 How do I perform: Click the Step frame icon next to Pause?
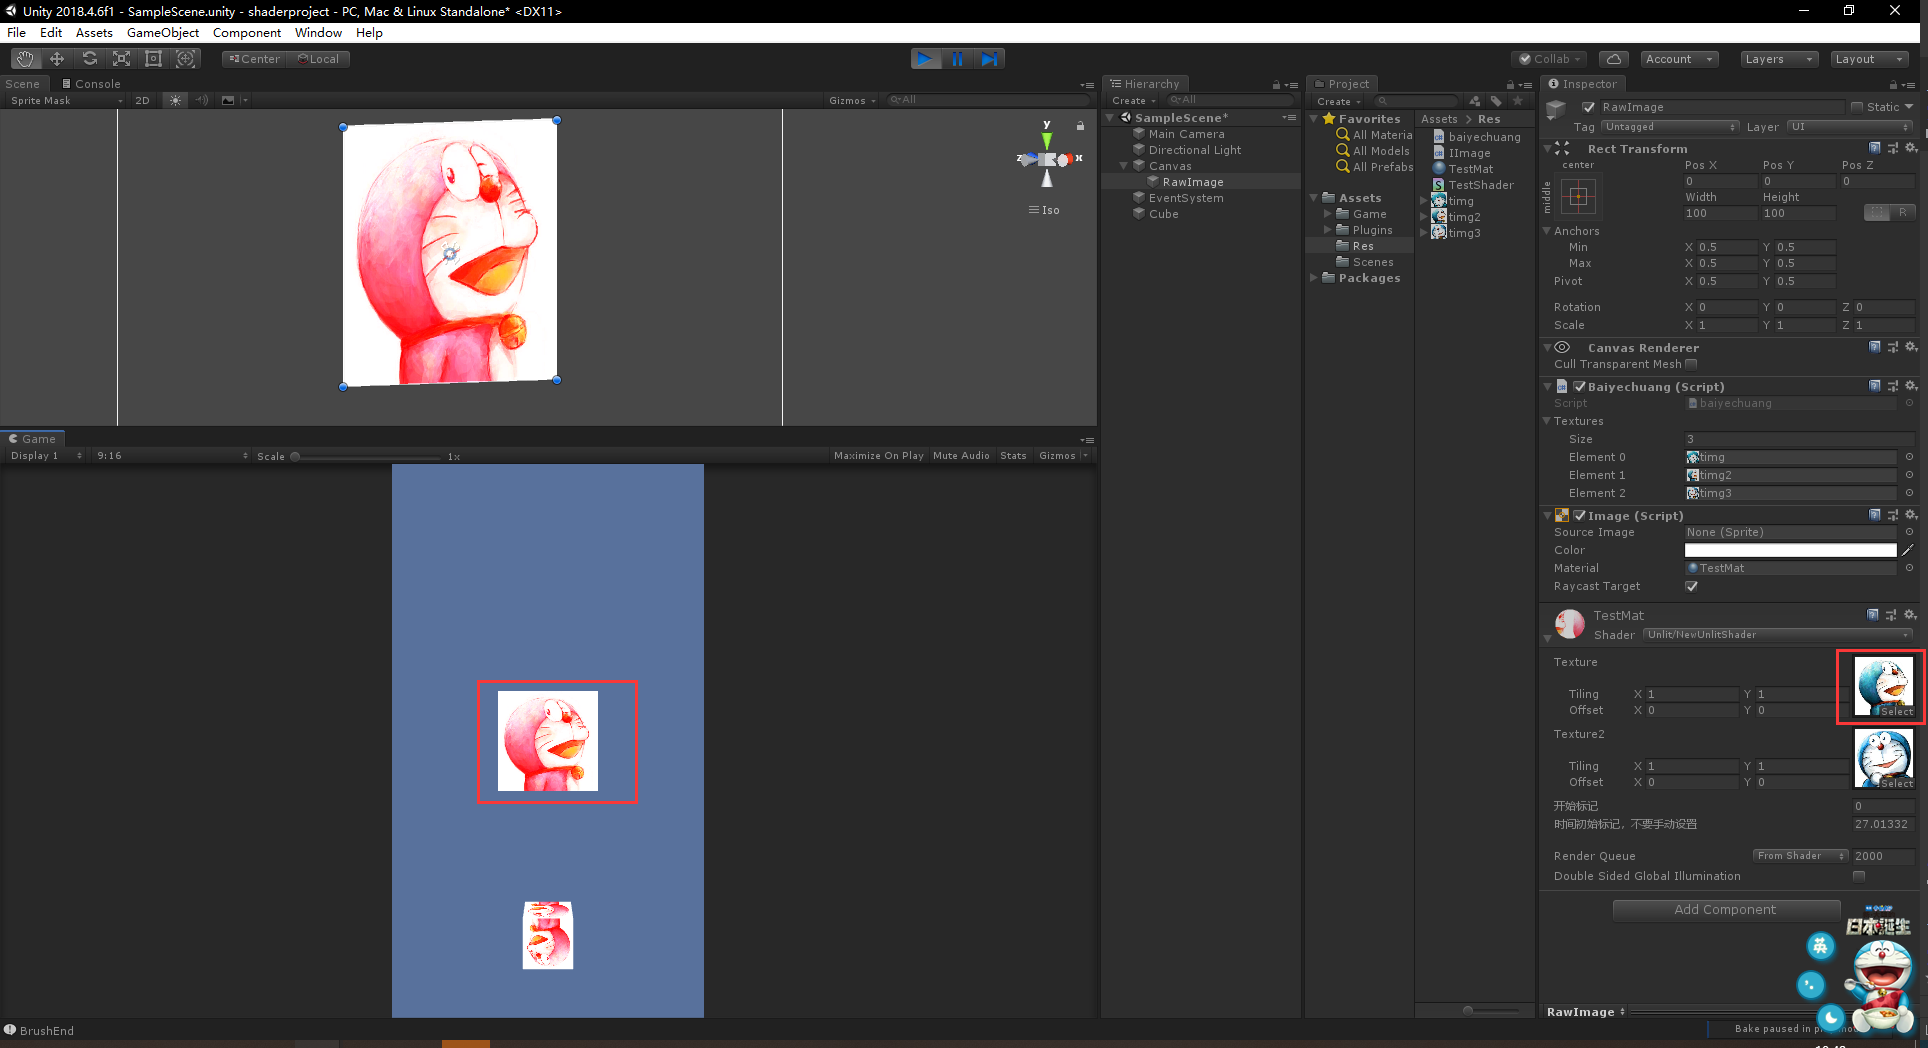click(x=991, y=59)
